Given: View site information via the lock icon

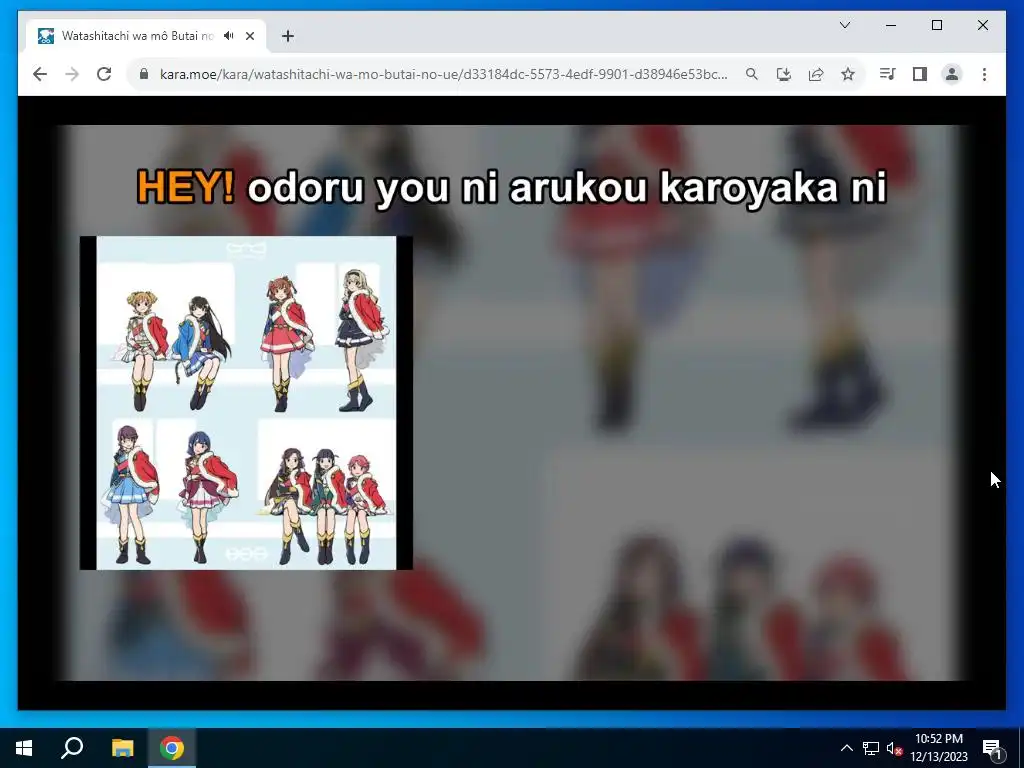Looking at the screenshot, I should 144,74.
